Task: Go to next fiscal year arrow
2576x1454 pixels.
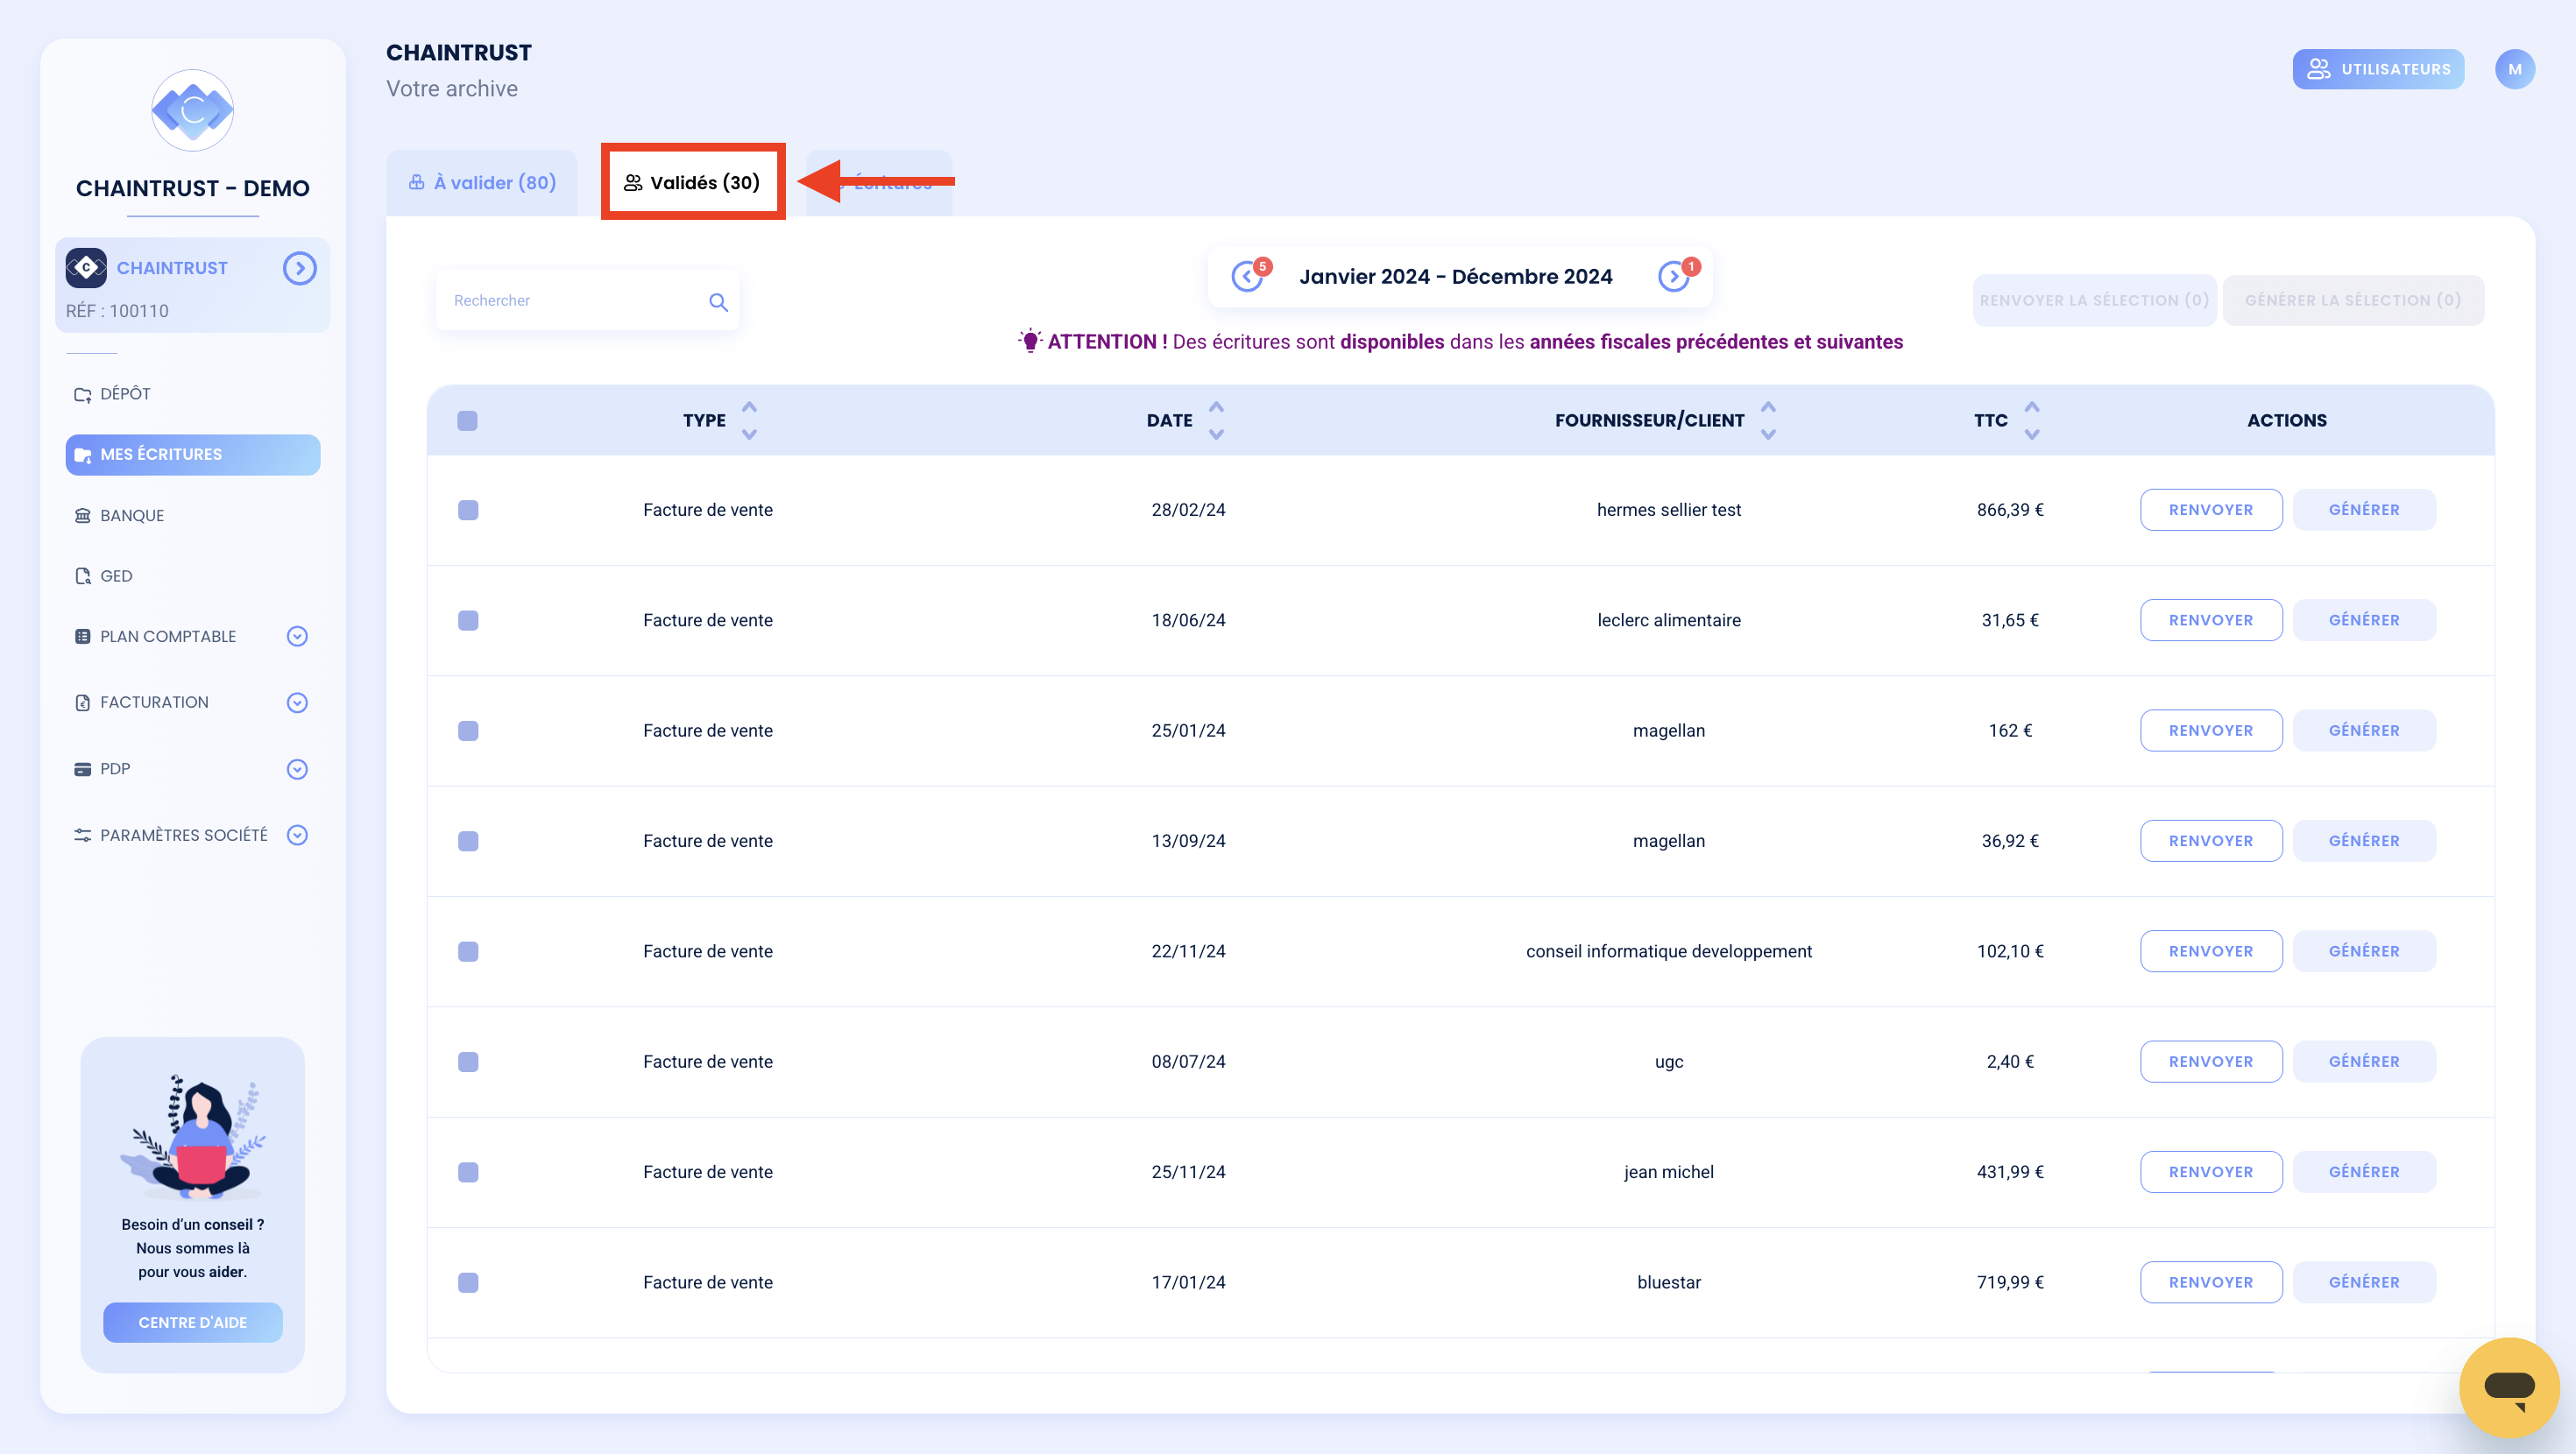Action: click(1674, 276)
